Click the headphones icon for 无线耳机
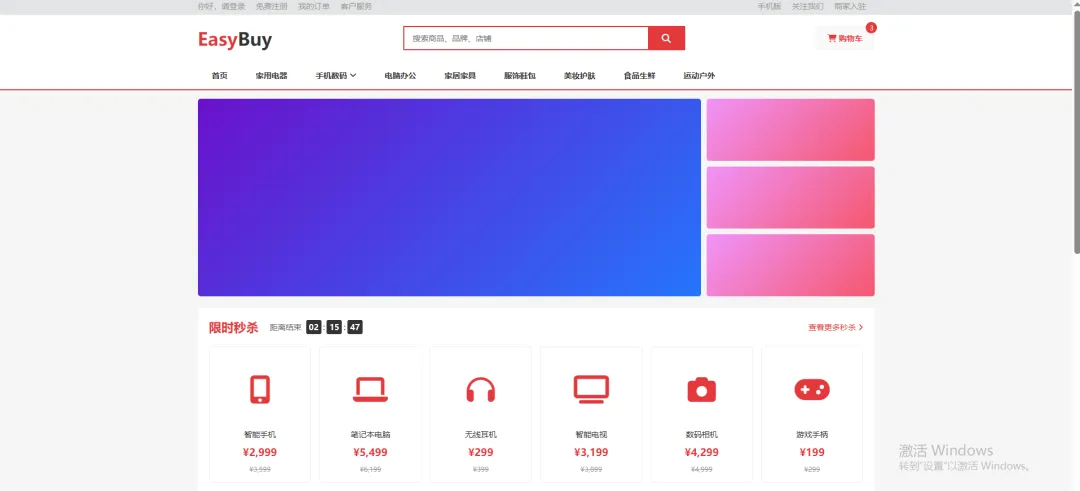 click(481, 390)
